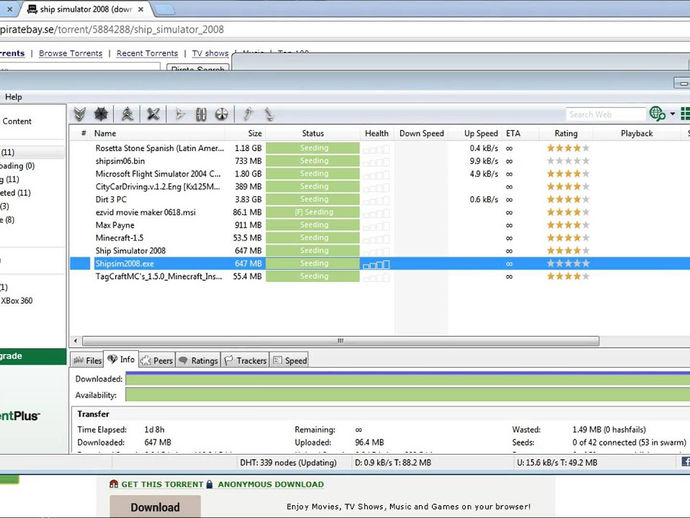
Task: Sort by the ETA column header
Action: point(513,133)
